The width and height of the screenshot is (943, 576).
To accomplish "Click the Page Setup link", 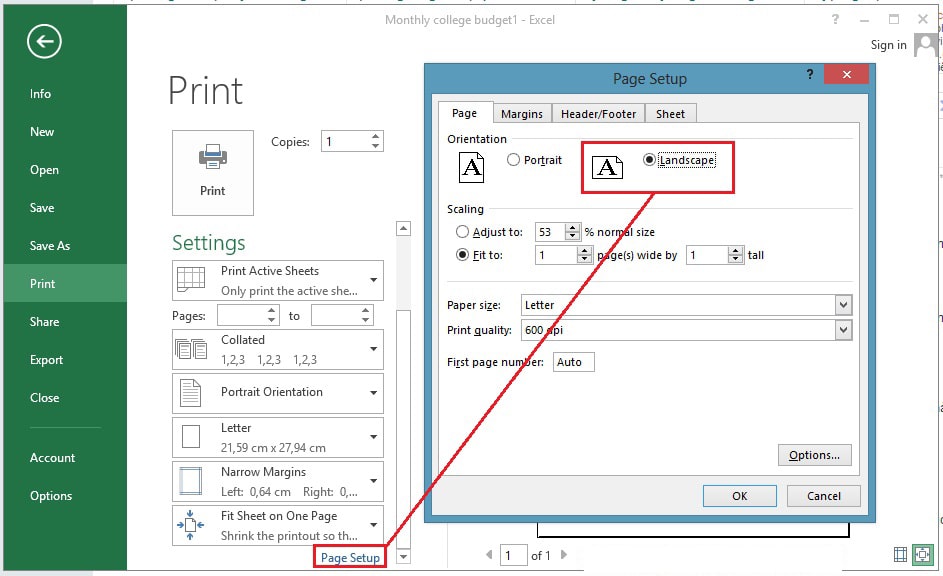I will (x=349, y=556).
